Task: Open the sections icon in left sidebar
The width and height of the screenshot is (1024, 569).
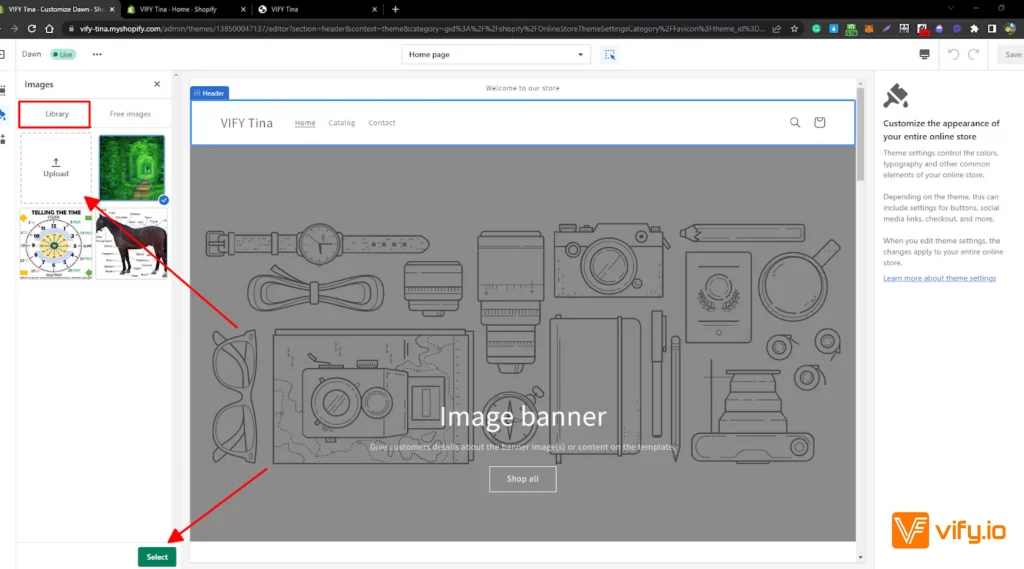Action: (3, 90)
